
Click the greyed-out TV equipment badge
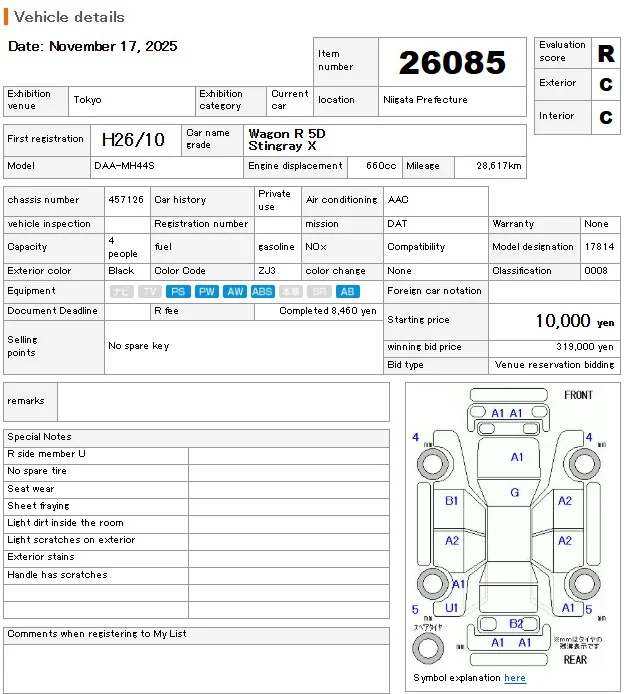click(x=150, y=291)
